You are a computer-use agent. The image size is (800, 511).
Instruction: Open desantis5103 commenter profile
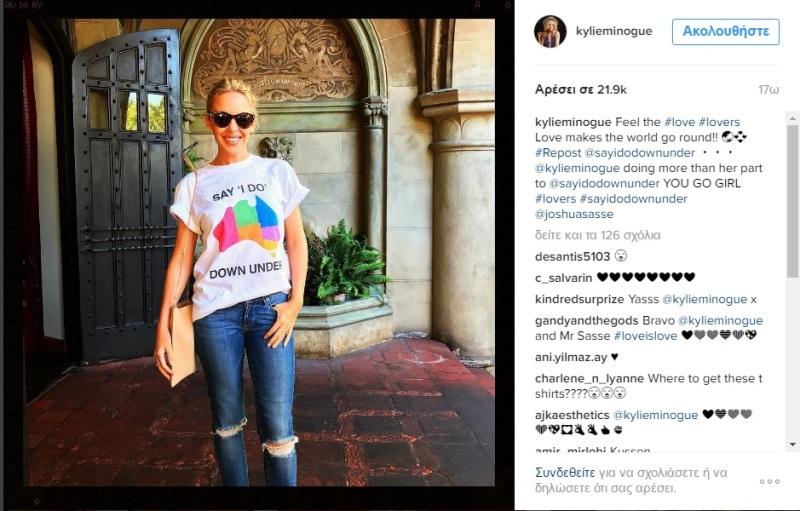click(572, 256)
